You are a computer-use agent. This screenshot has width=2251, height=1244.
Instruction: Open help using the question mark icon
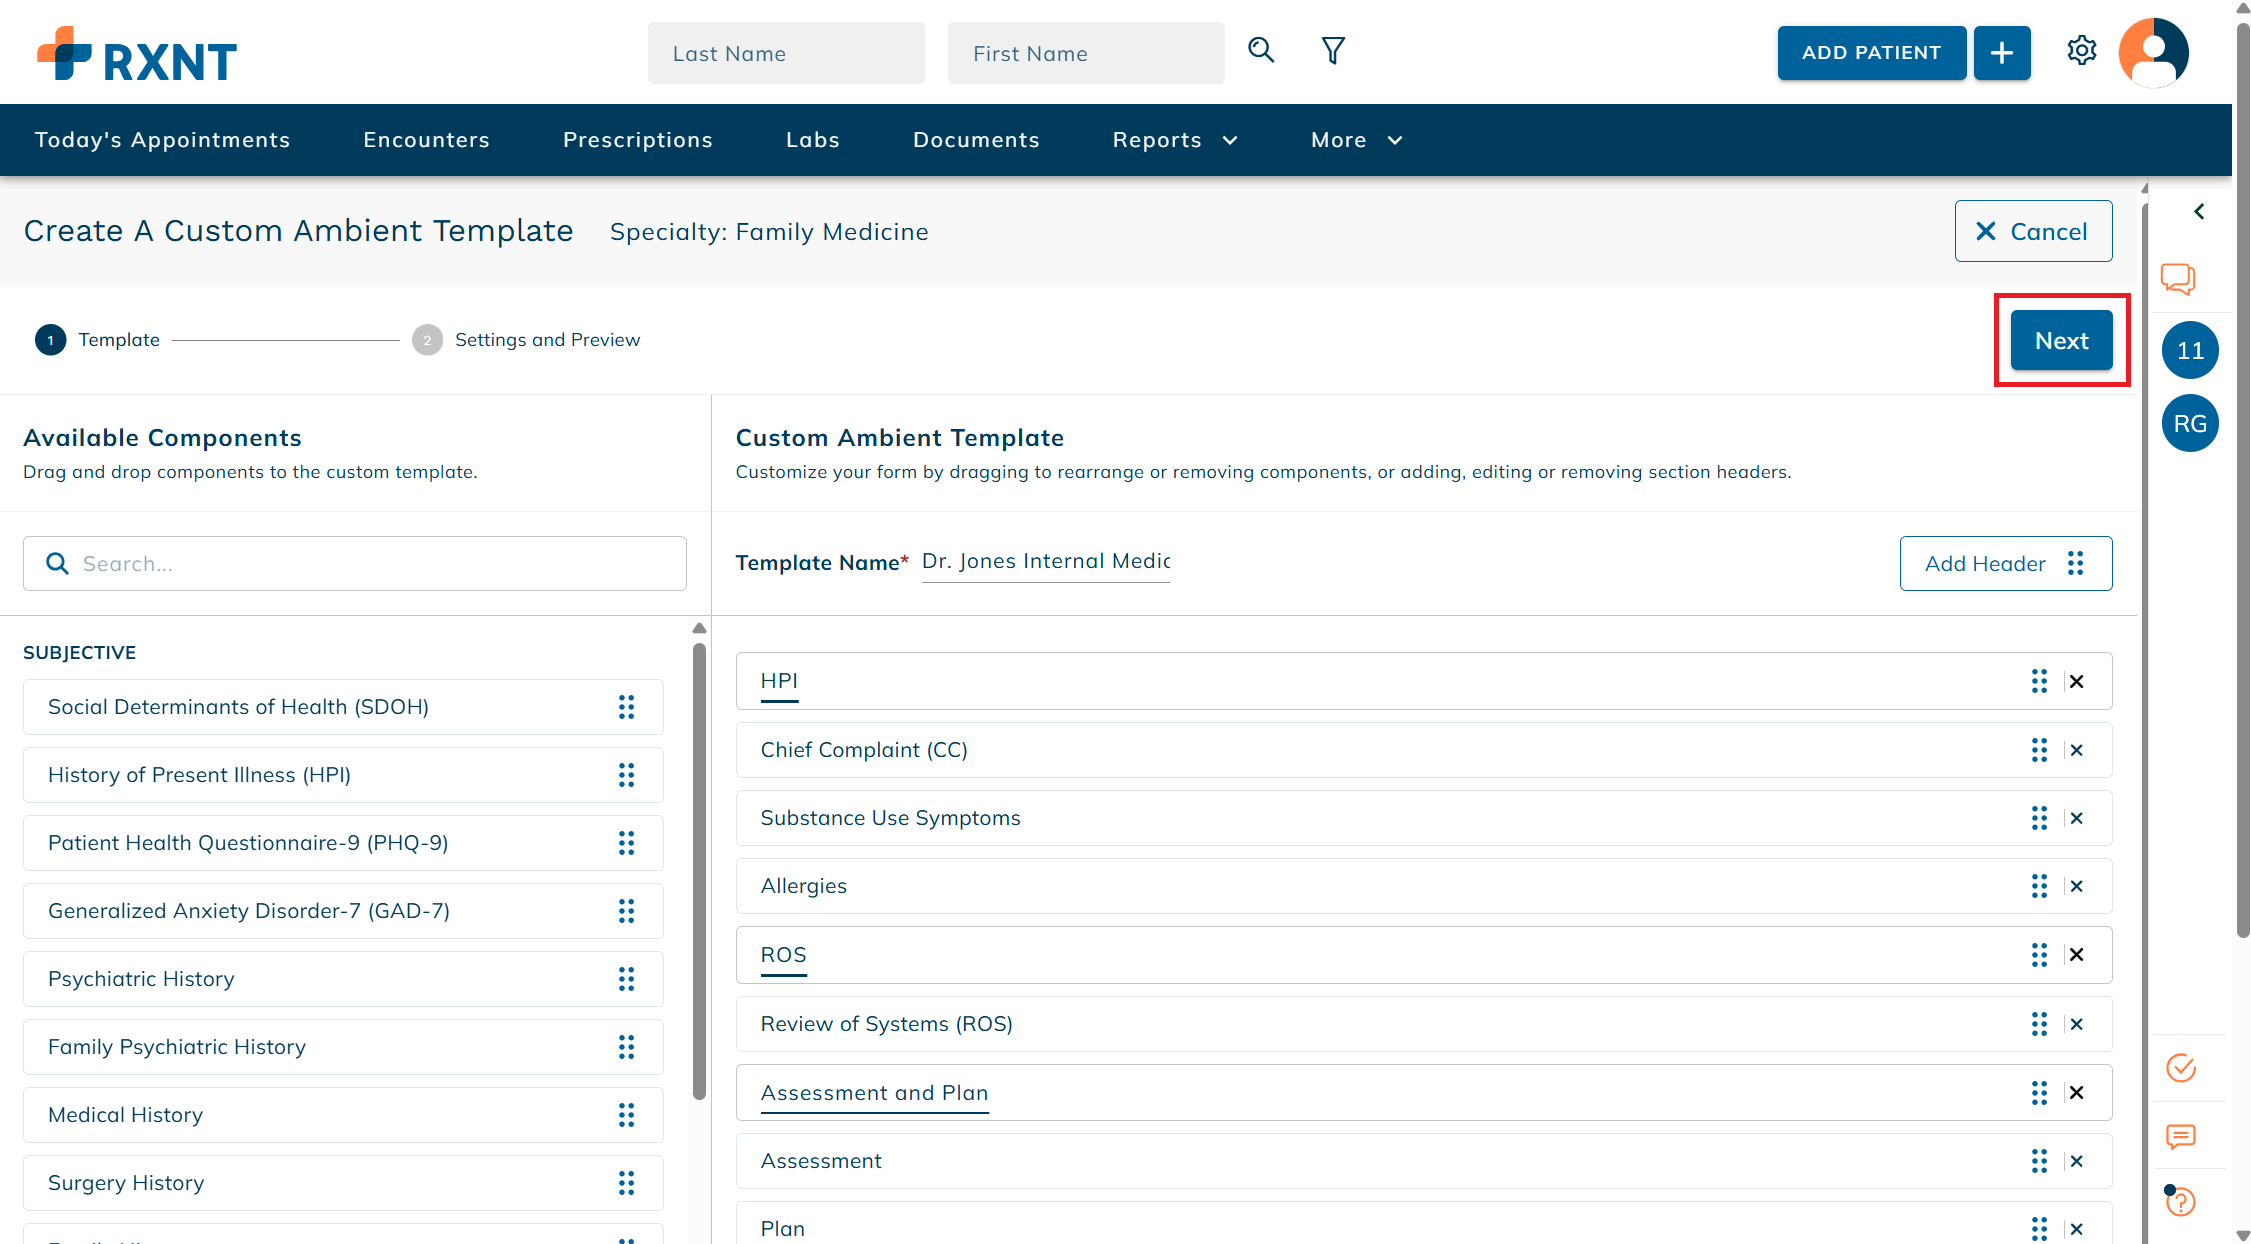point(2180,1201)
